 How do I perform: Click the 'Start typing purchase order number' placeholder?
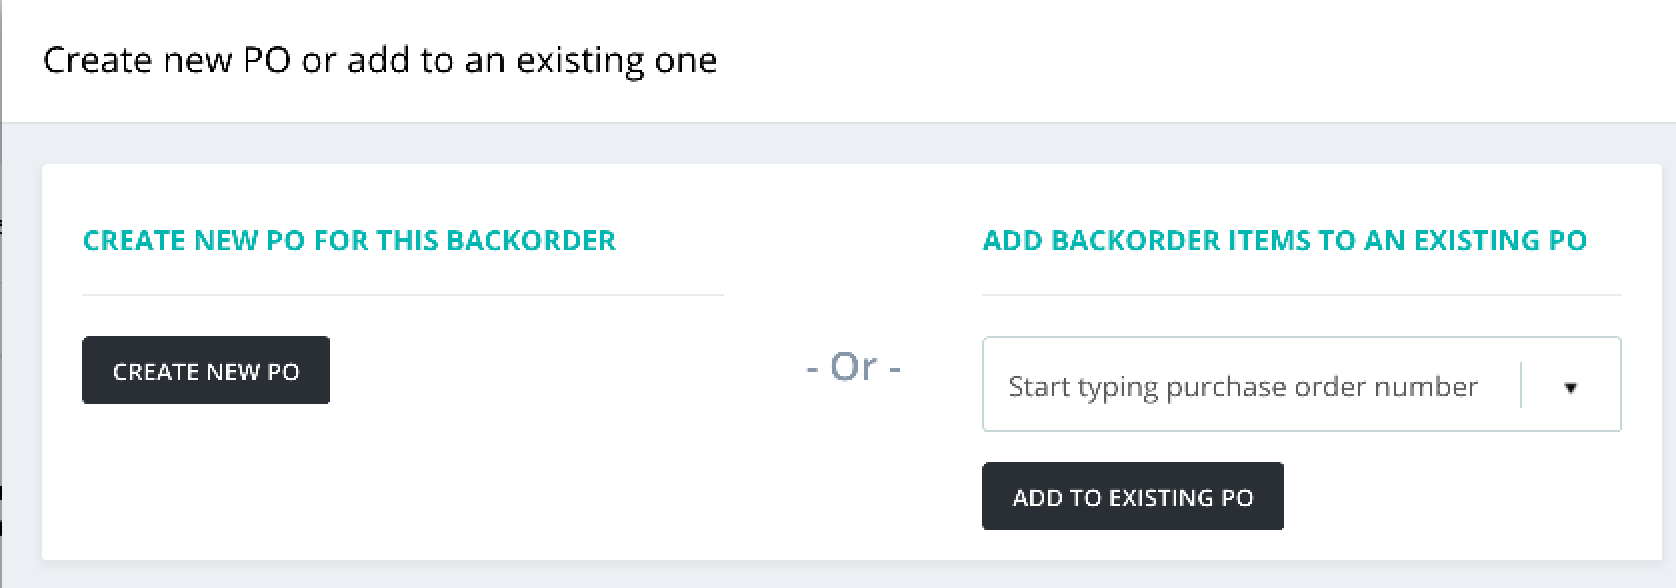click(x=1242, y=387)
